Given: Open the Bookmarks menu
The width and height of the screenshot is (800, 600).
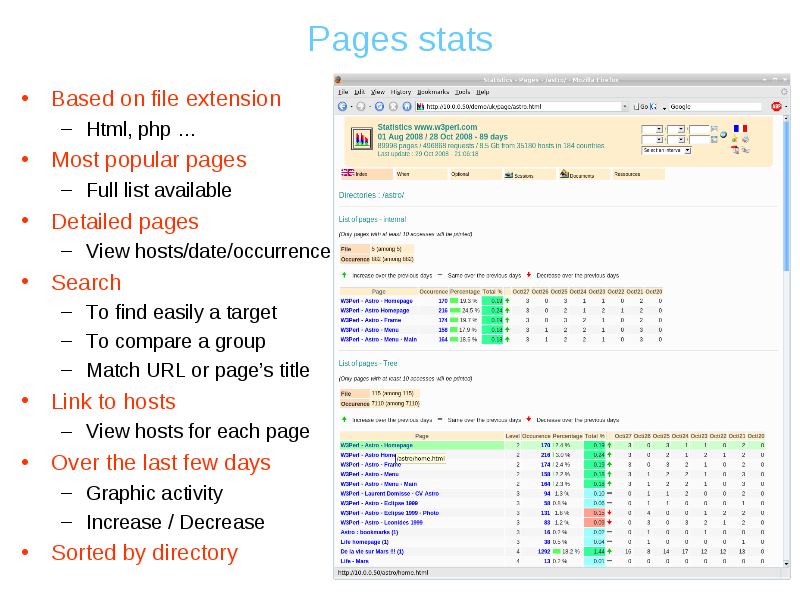Looking at the screenshot, I should pos(432,91).
